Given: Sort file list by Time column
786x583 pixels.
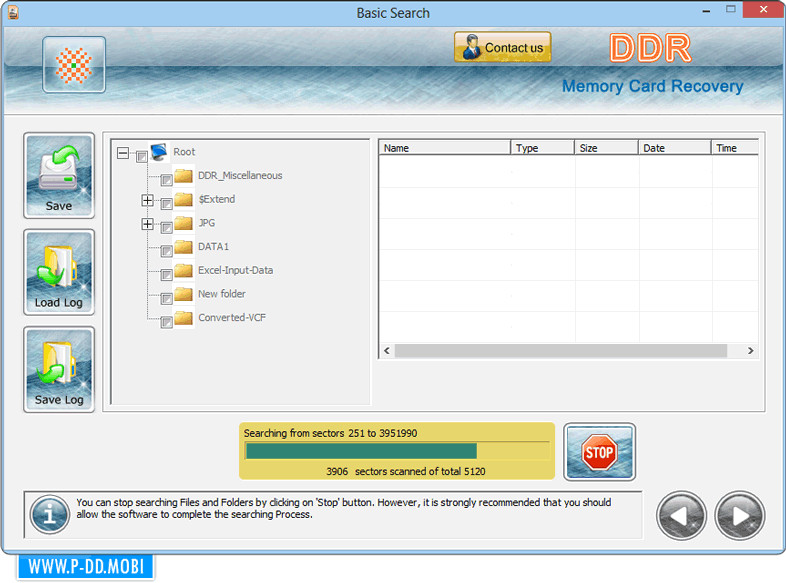Looking at the screenshot, I should (735, 148).
